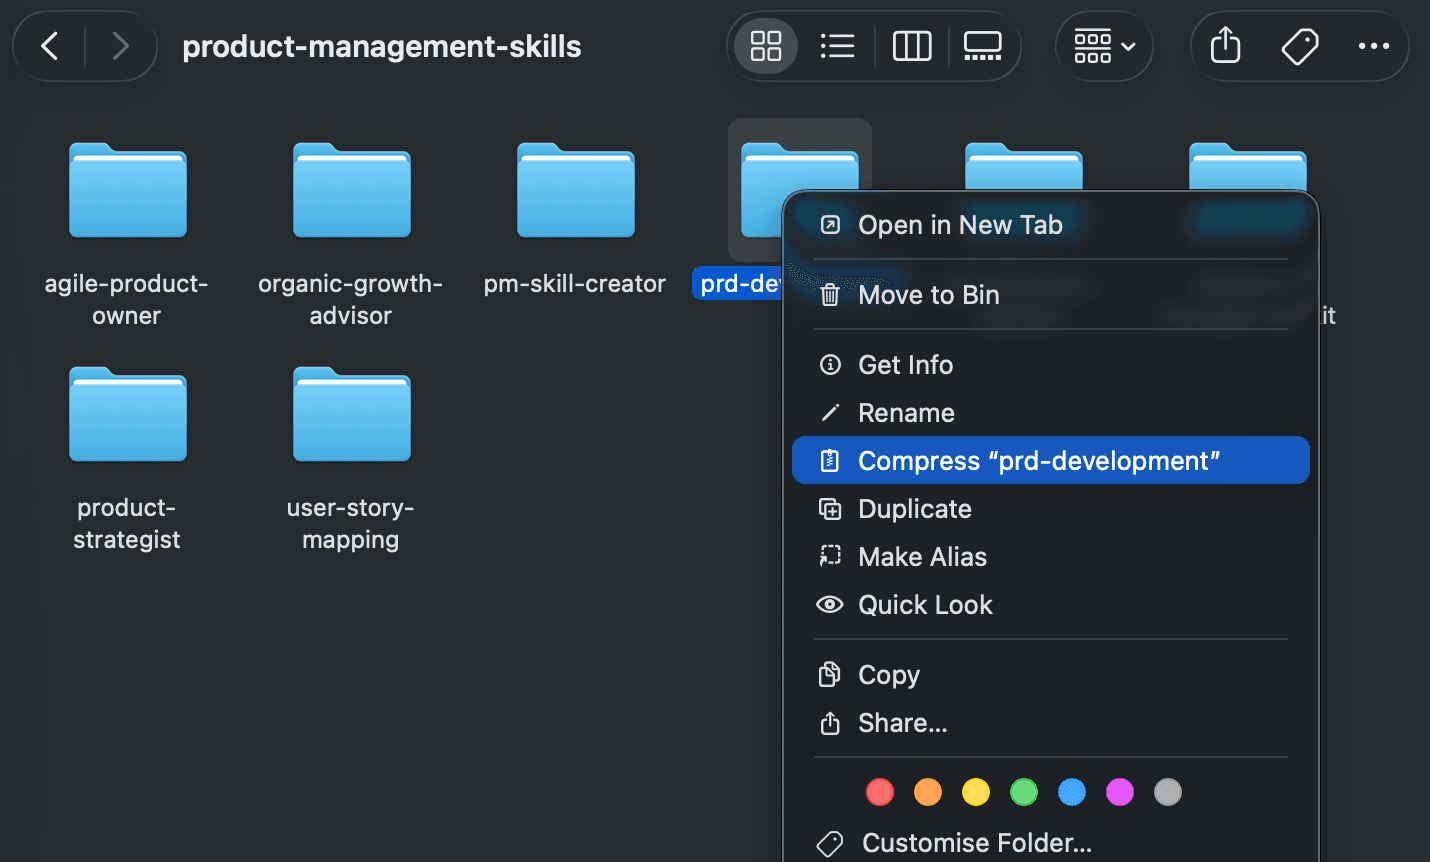This screenshot has height=862, width=1430.
Task: Choose Quick Look
Action: (1050, 605)
